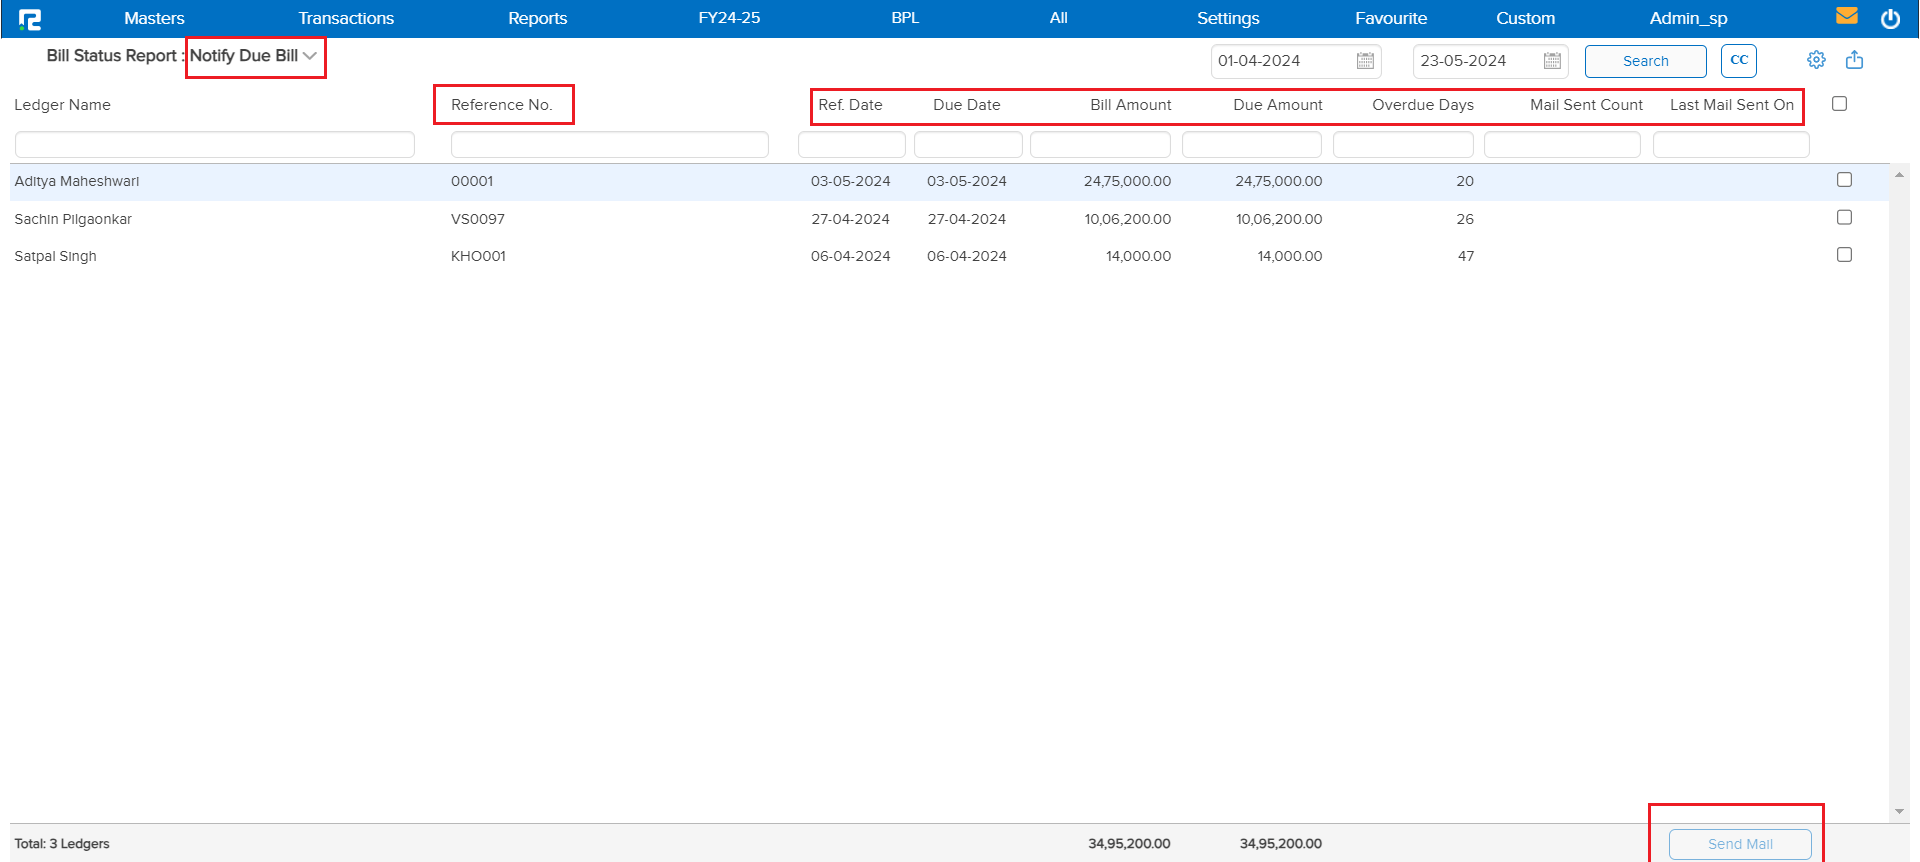Open the To date calendar icon
1920x862 pixels.
[x=1552, y=61]
